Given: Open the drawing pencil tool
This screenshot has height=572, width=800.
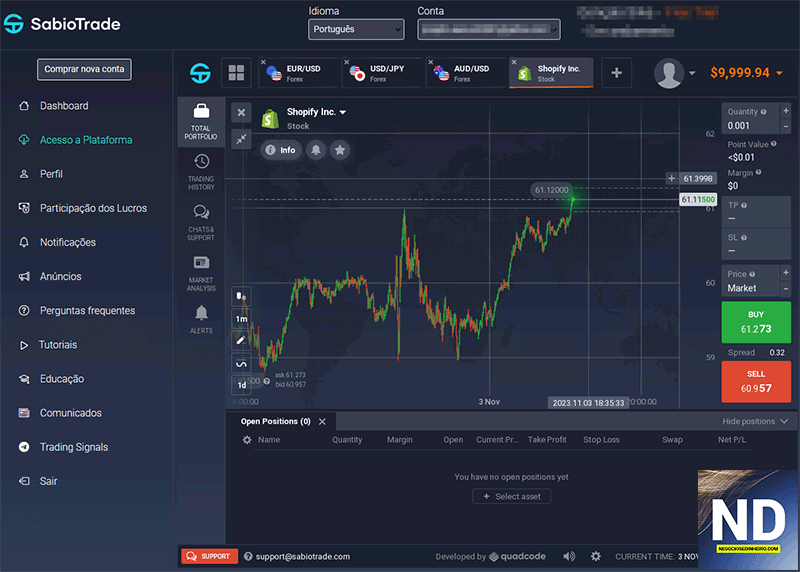Looking at the screenshot, I should click(x=241, y=340).
